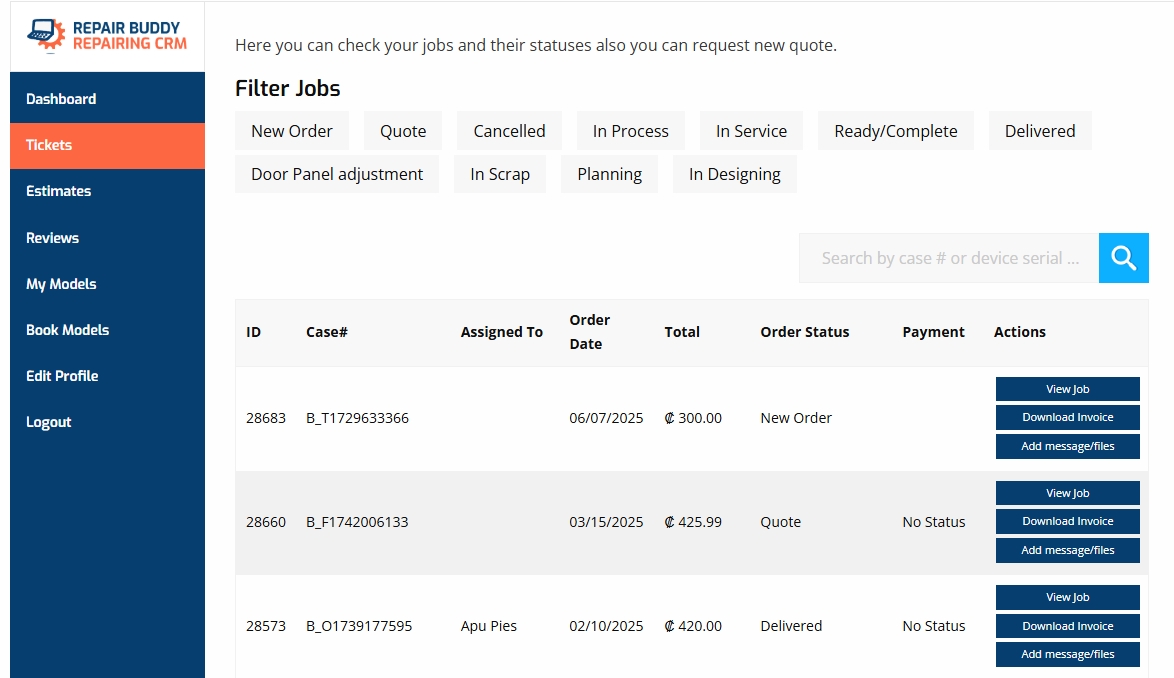
Task: Filter jobs by New Order status
Action: [291, 131]
